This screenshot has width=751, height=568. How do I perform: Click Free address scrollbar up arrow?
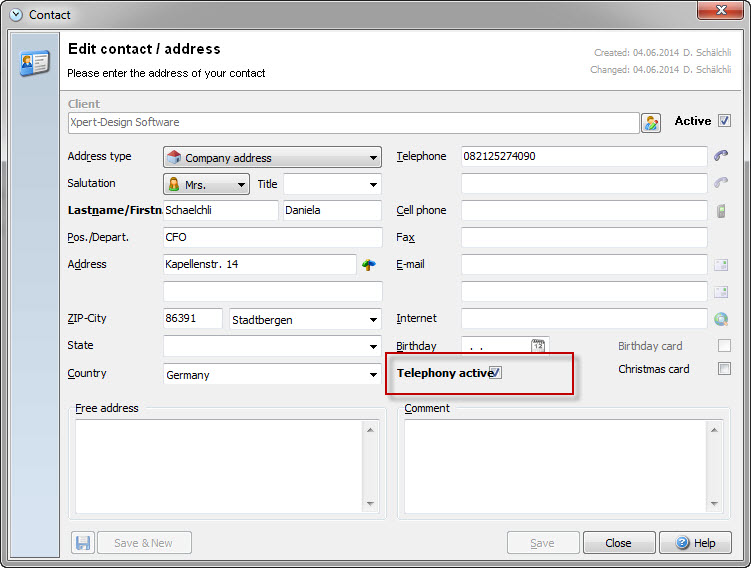tap(370, 430)
